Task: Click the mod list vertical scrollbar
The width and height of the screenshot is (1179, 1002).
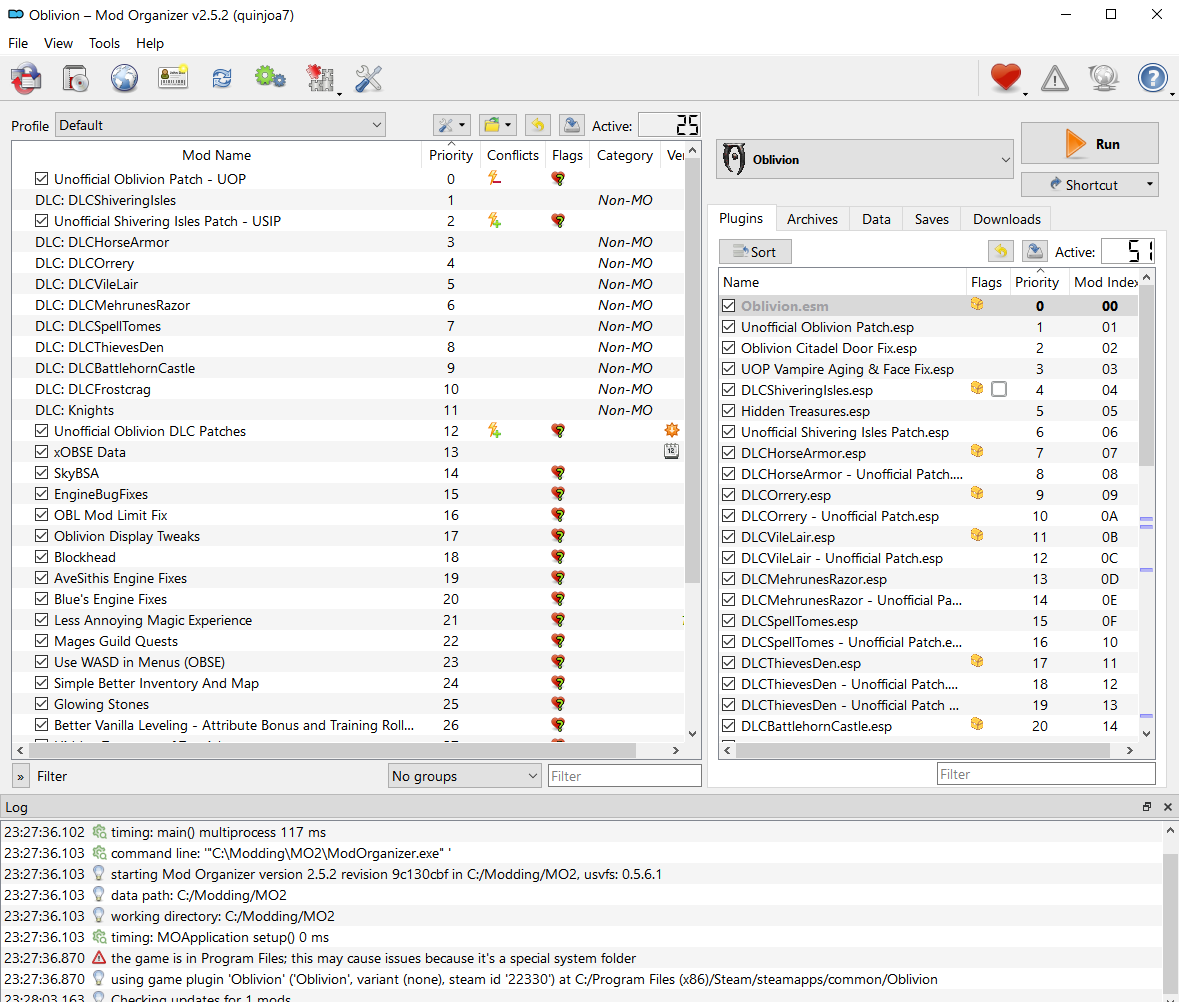Action: click(x=693, y=372)
